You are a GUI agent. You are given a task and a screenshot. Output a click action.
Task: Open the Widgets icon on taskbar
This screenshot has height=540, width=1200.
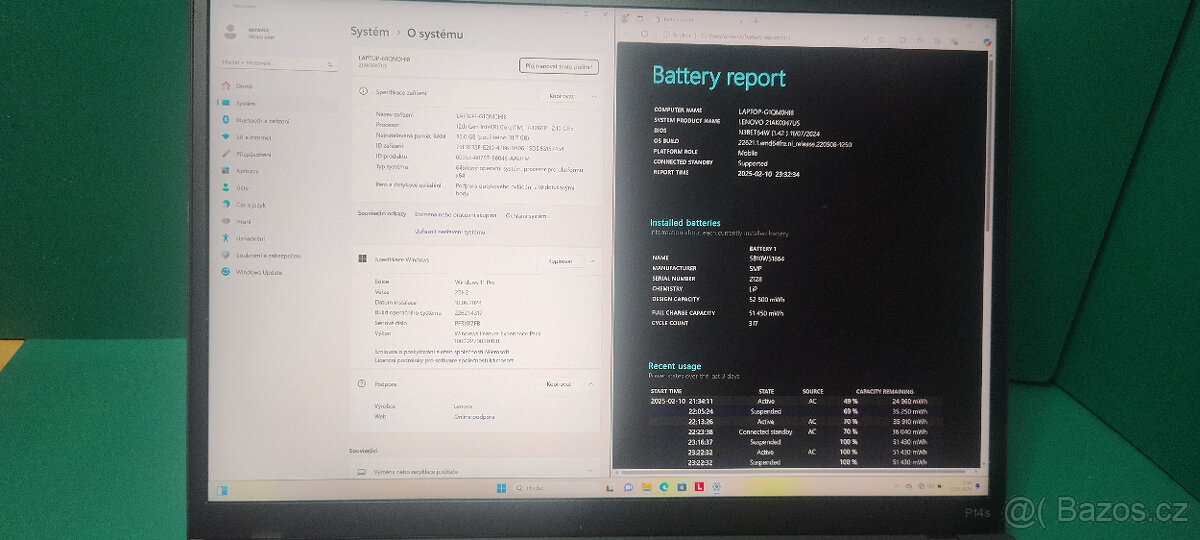224,489
